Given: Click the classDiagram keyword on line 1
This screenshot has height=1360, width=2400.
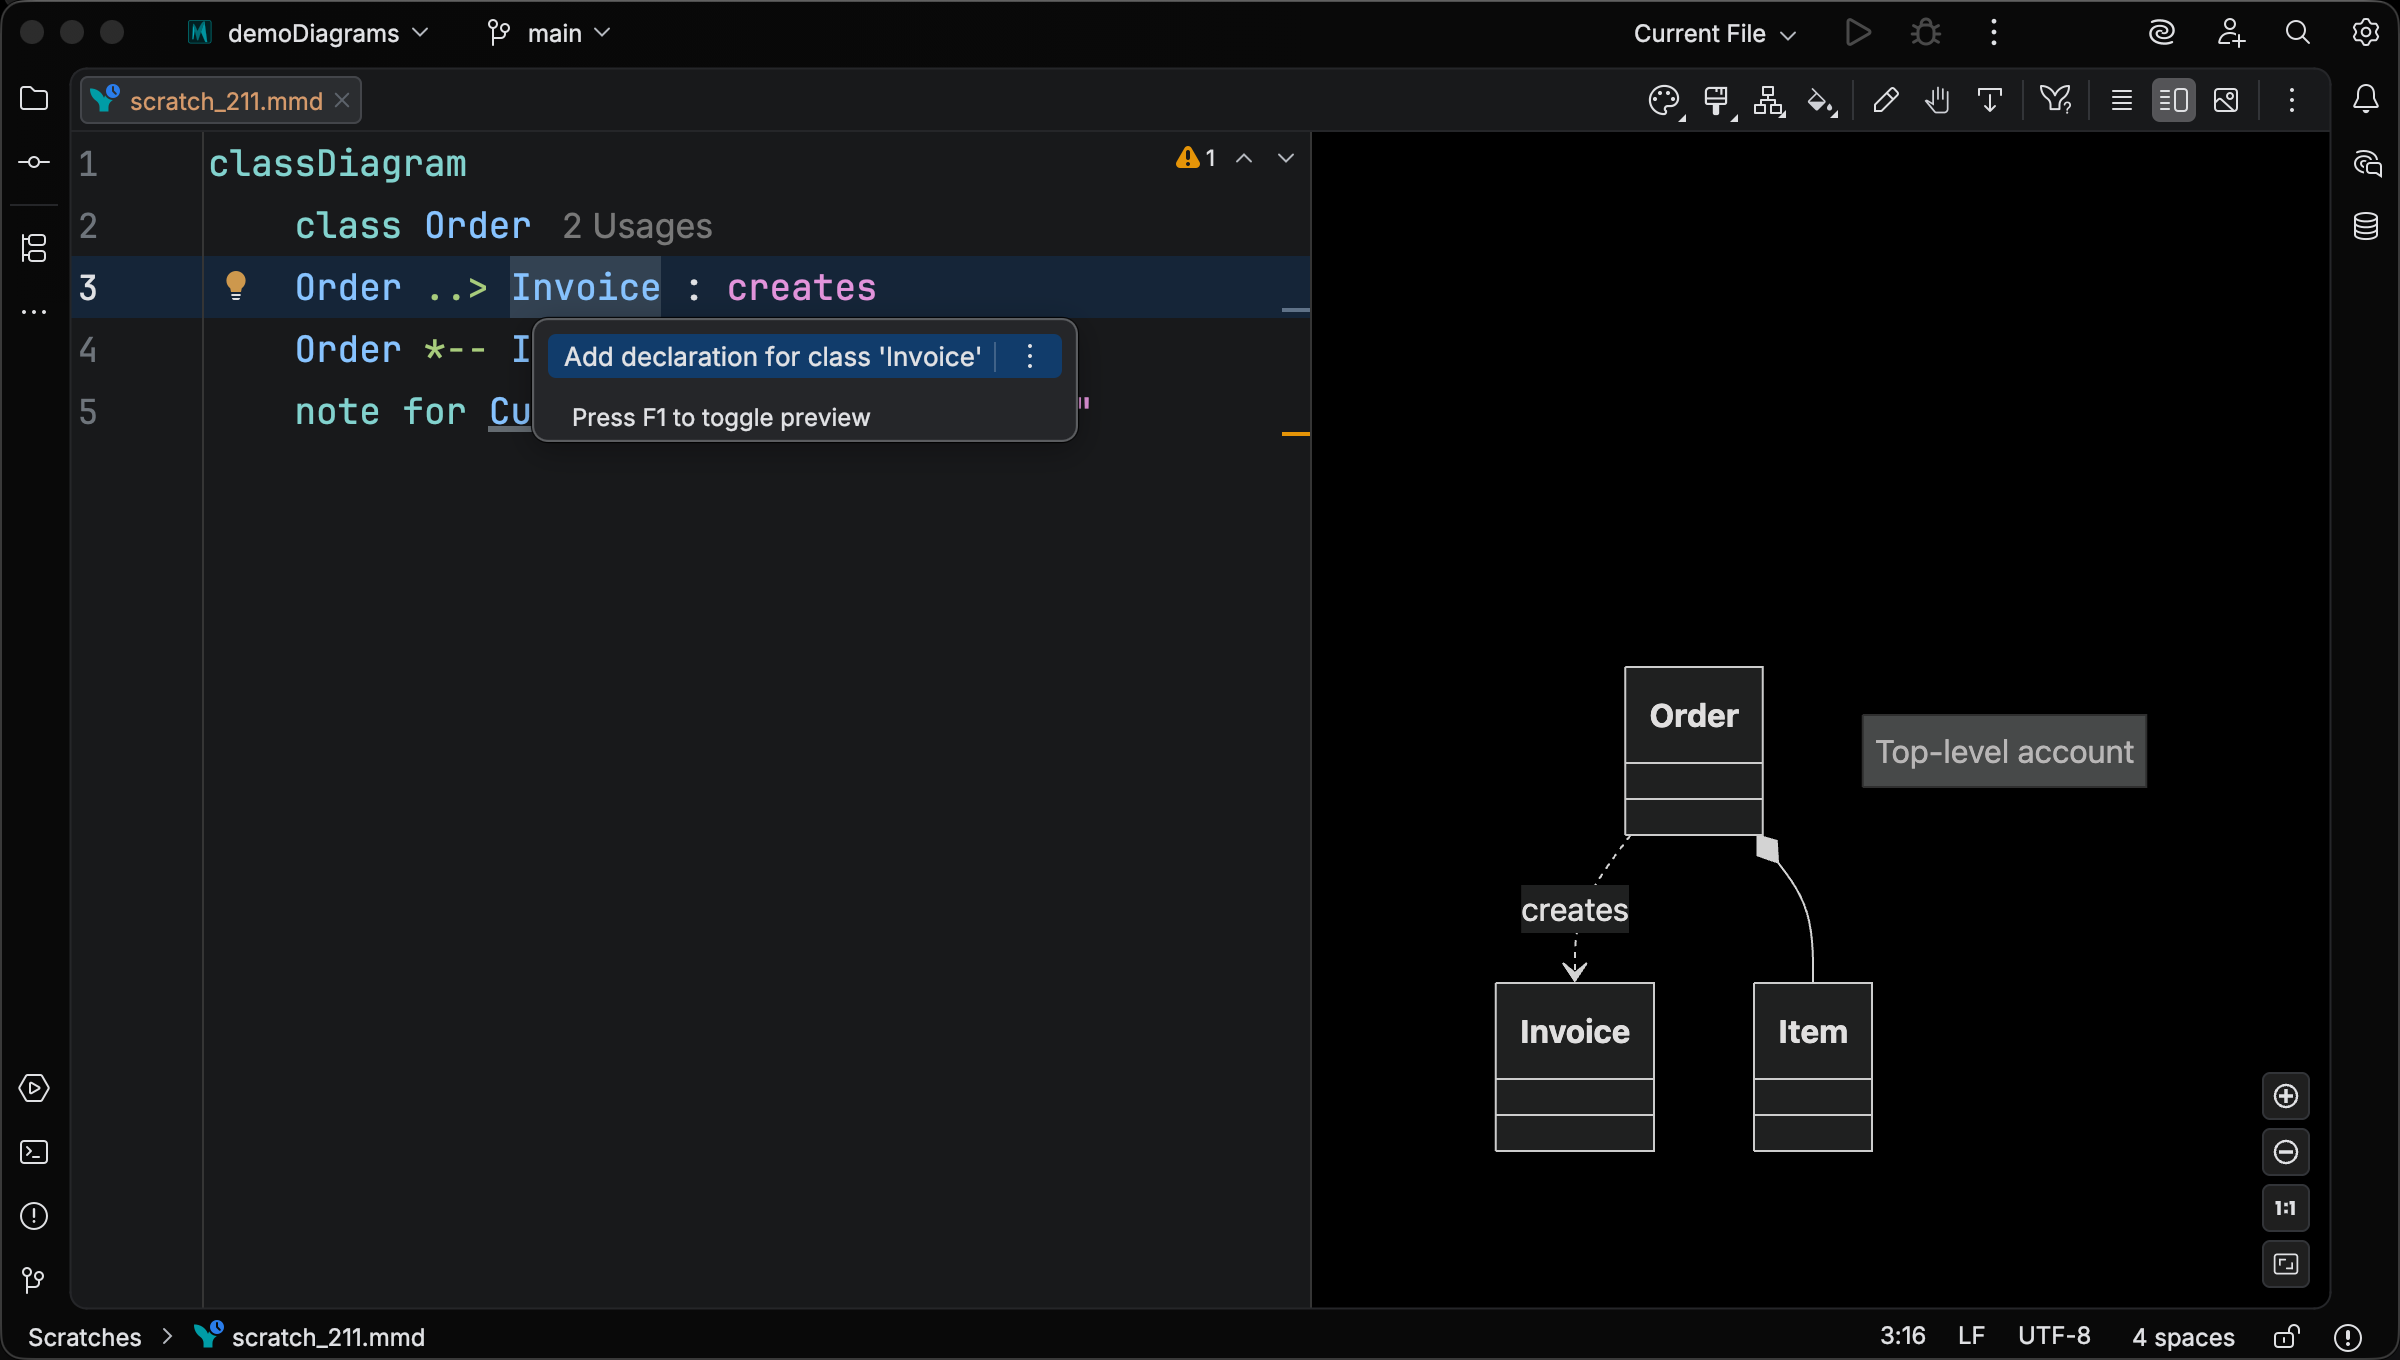Looking at the screenshot, I should point(337,163).
